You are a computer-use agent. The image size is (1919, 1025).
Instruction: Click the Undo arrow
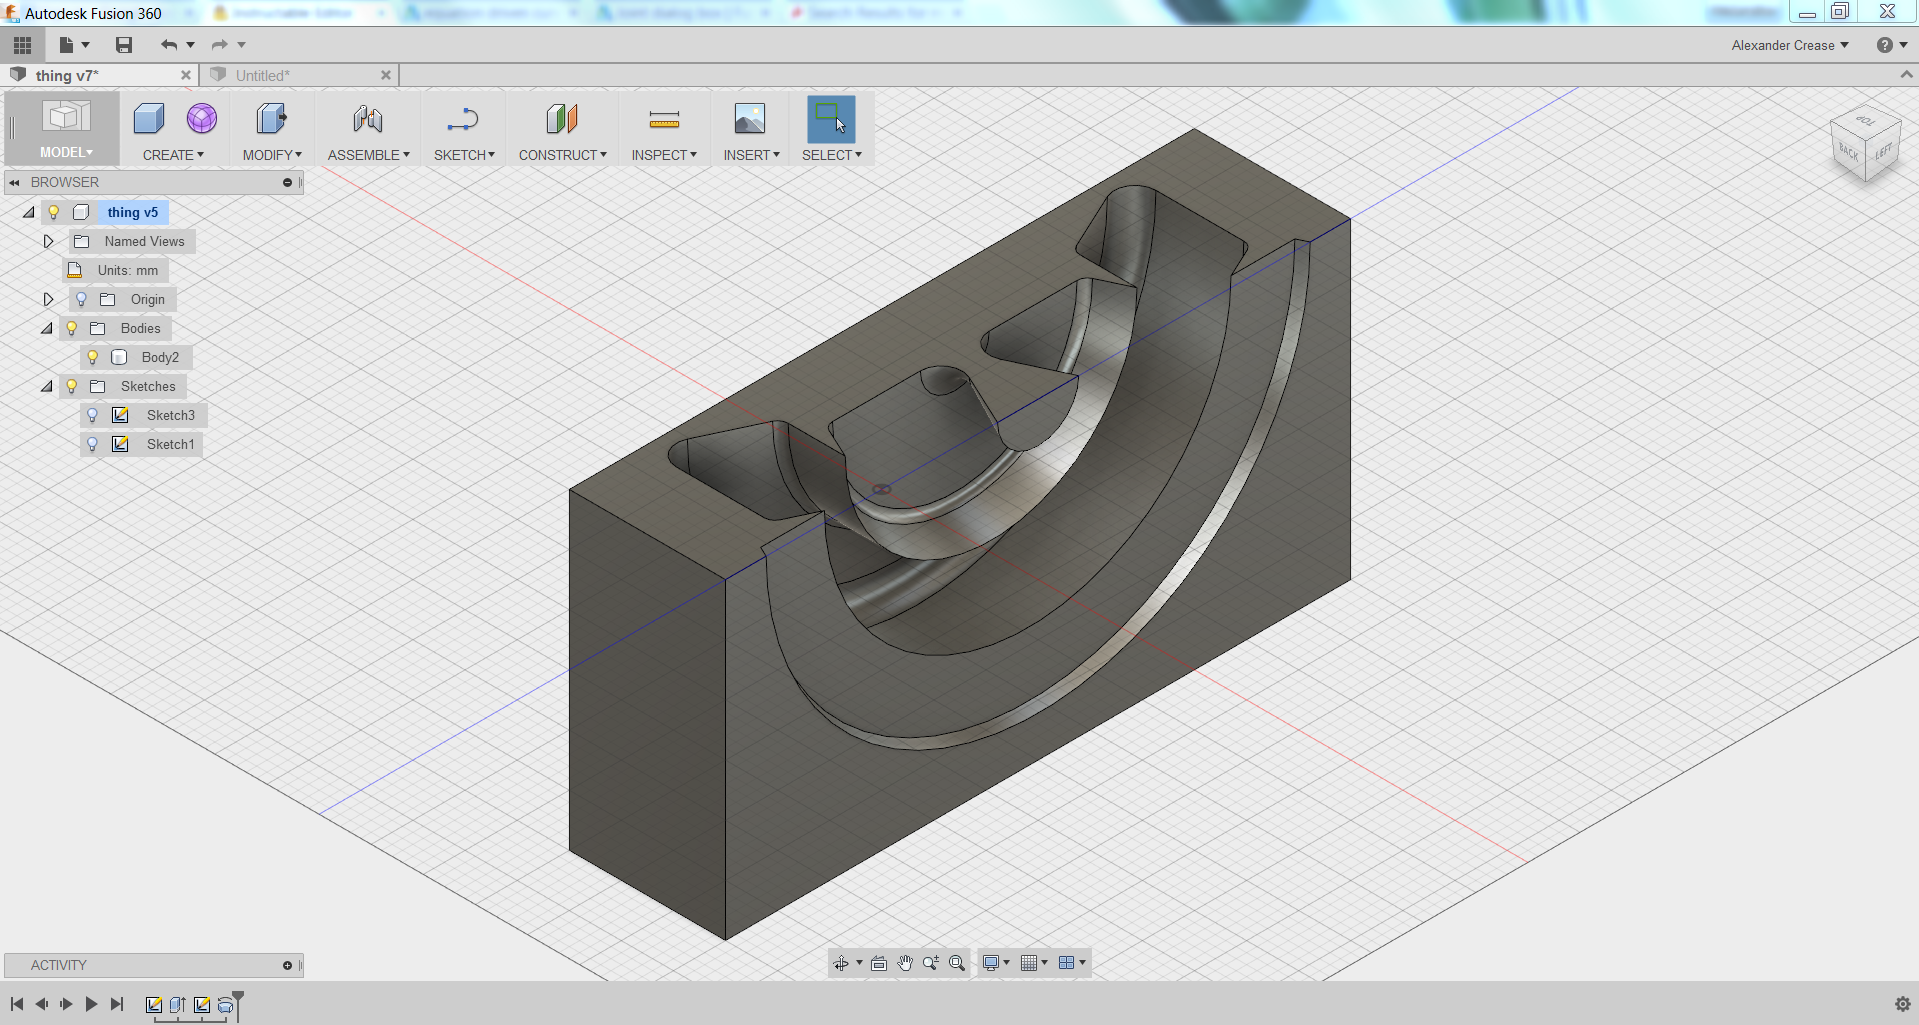click(169, 45)
